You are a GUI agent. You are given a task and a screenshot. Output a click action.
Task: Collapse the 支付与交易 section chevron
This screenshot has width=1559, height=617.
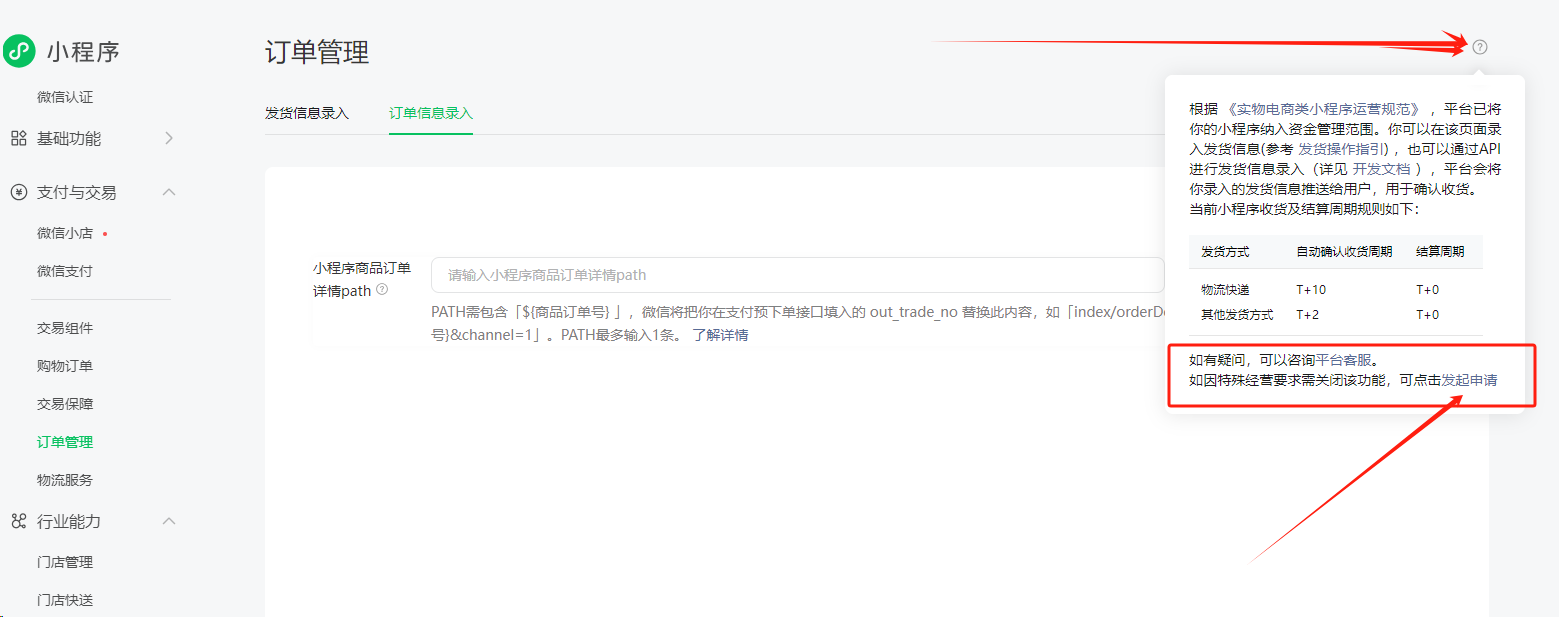(169, 192)
